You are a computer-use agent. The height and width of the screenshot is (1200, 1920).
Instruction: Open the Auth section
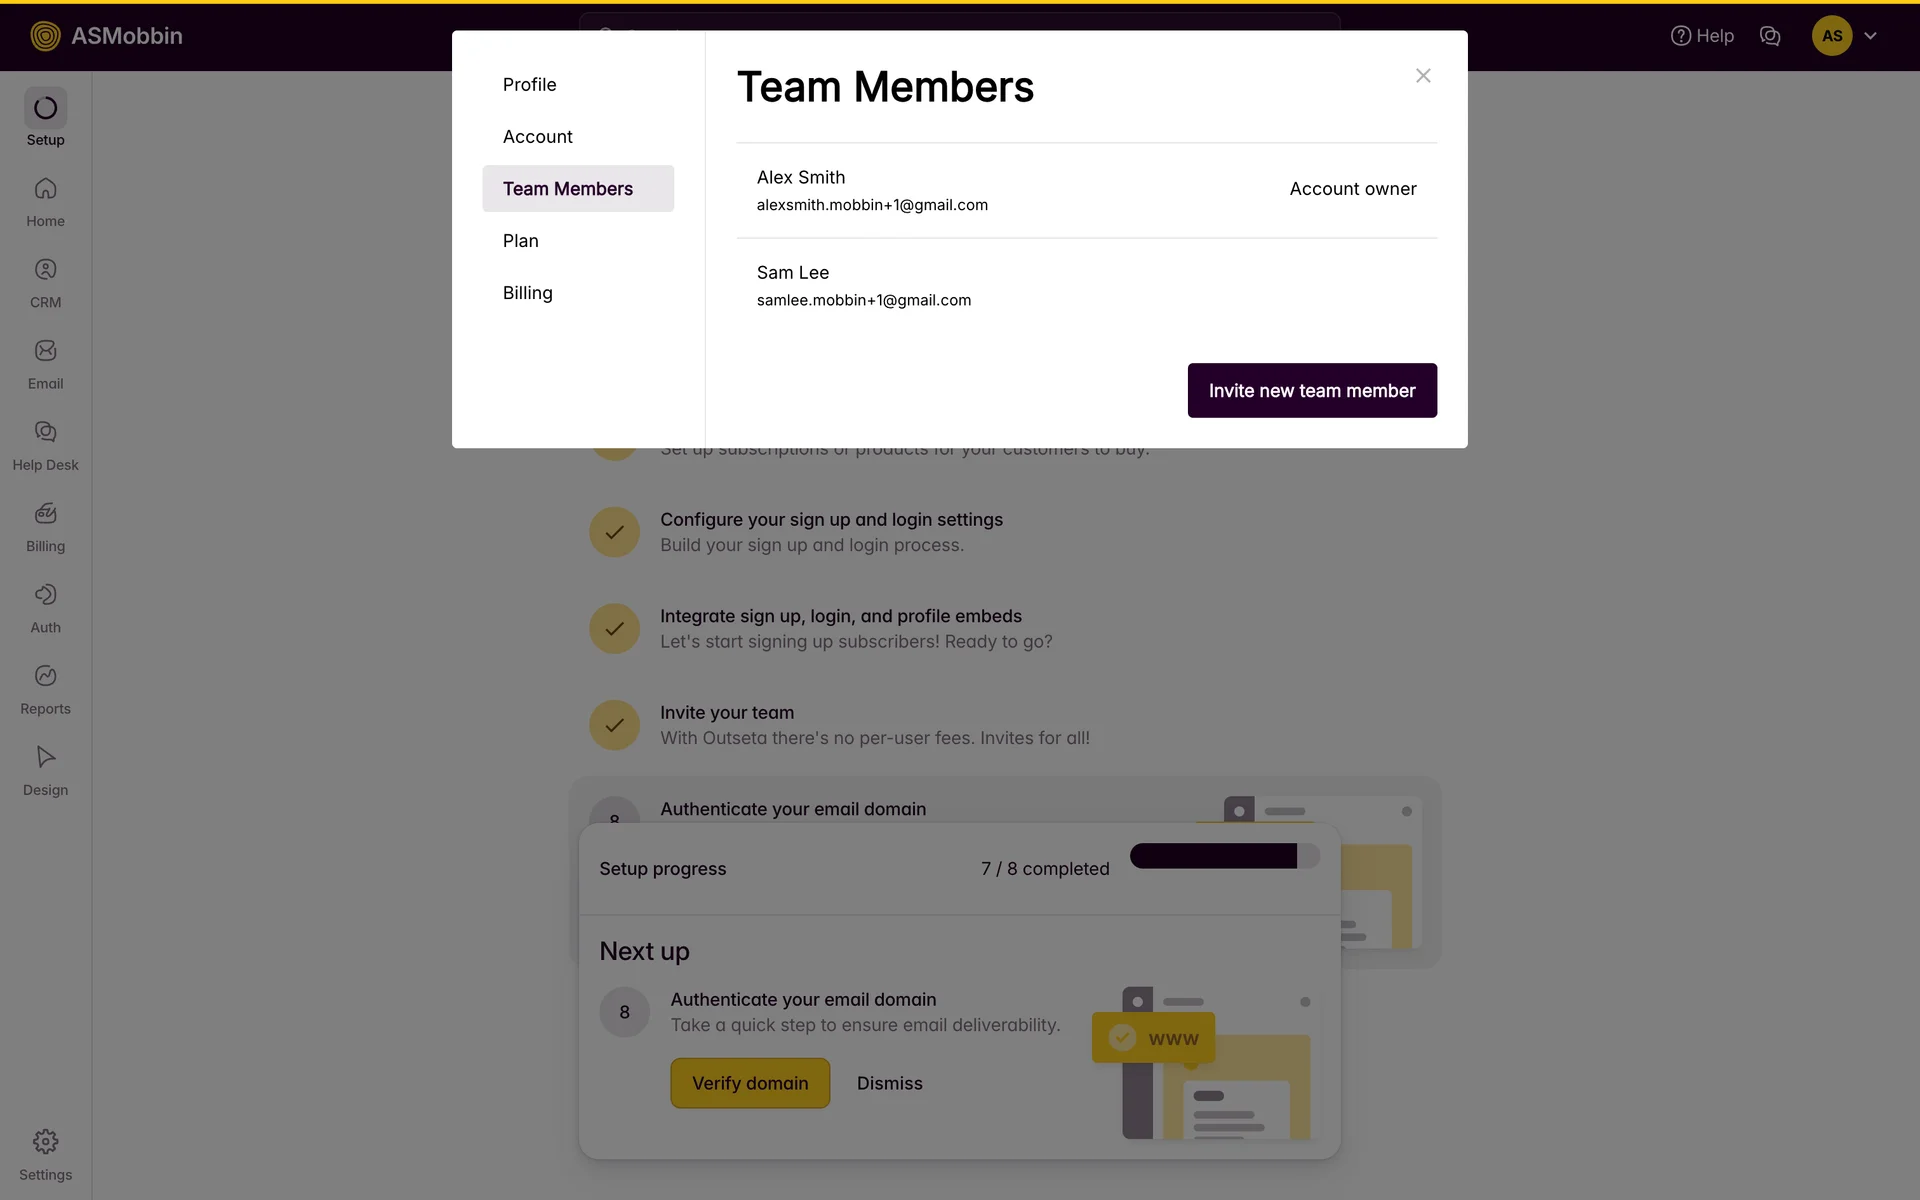click(x=45, y=607)
